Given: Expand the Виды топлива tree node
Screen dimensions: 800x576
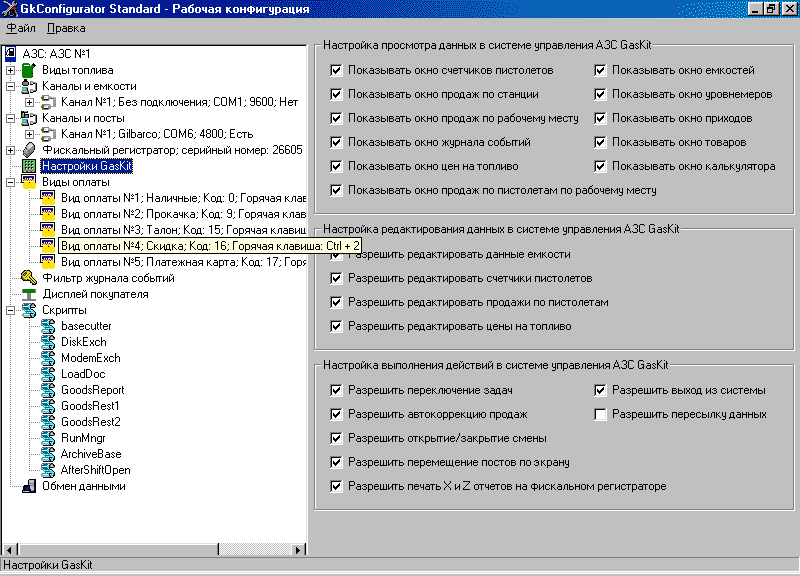Looking at the screenshot, I should click(x=10, y=70).
